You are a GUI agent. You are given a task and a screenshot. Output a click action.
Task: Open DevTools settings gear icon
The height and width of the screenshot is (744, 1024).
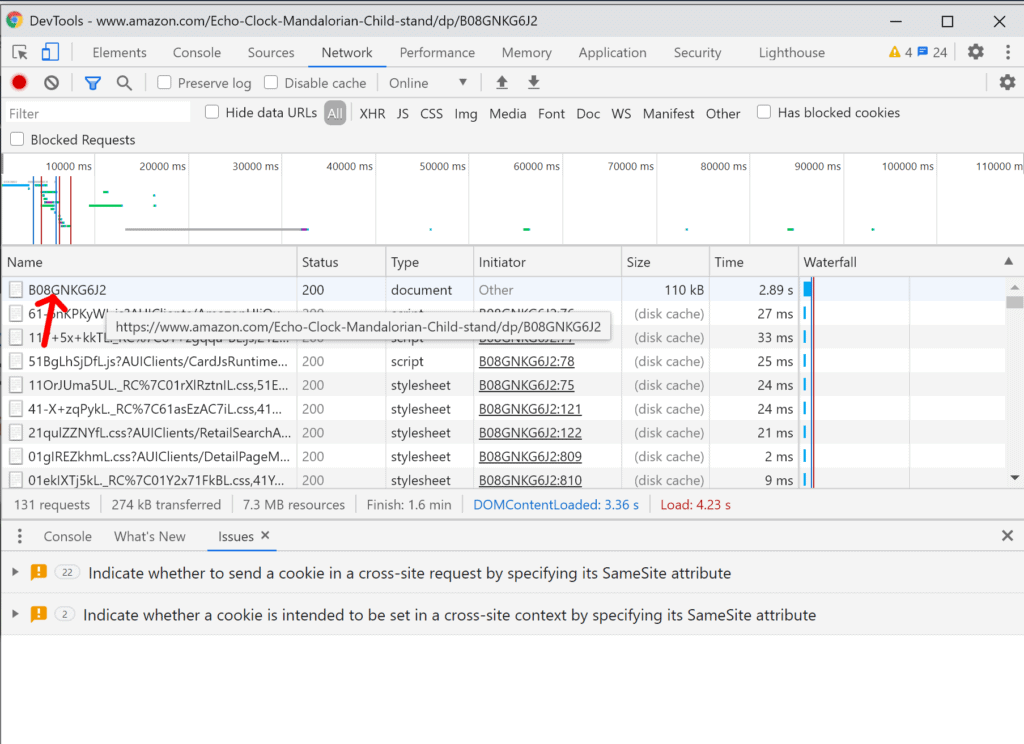pyautogui.click(x=976, y=52)
